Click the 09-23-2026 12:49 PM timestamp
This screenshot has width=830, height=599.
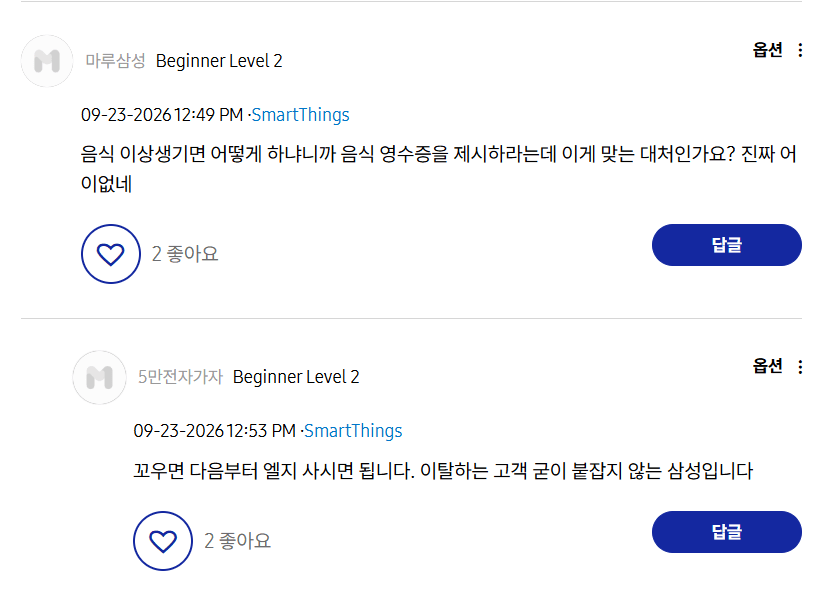click(x=162, y=115)
